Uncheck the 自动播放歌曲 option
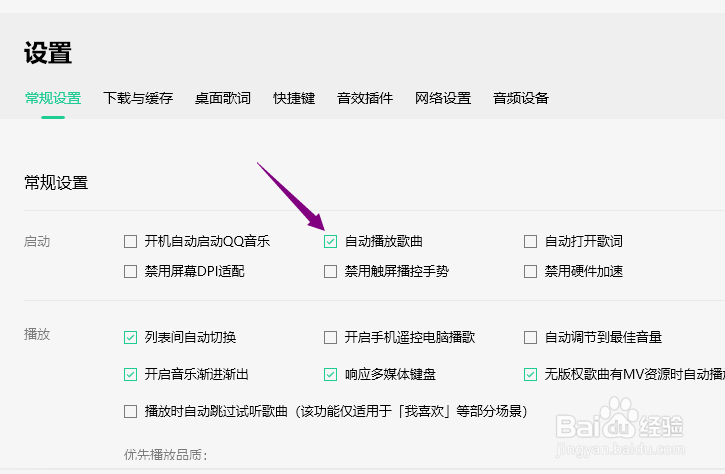This screenshot has width=725, height=474. tap(330, 241)
